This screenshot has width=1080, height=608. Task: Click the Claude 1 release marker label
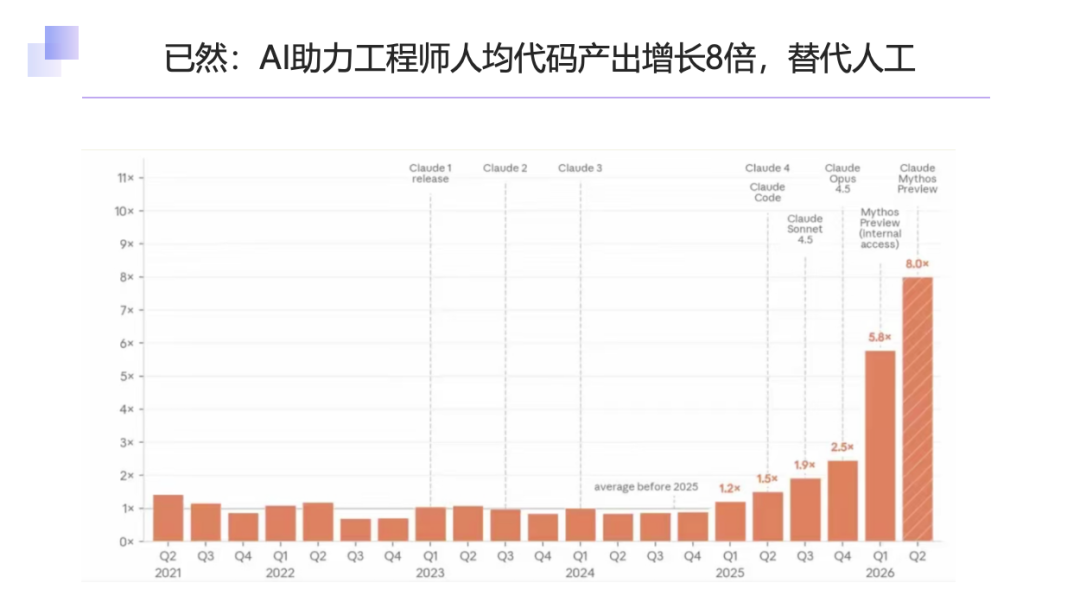tap(430, 173)
